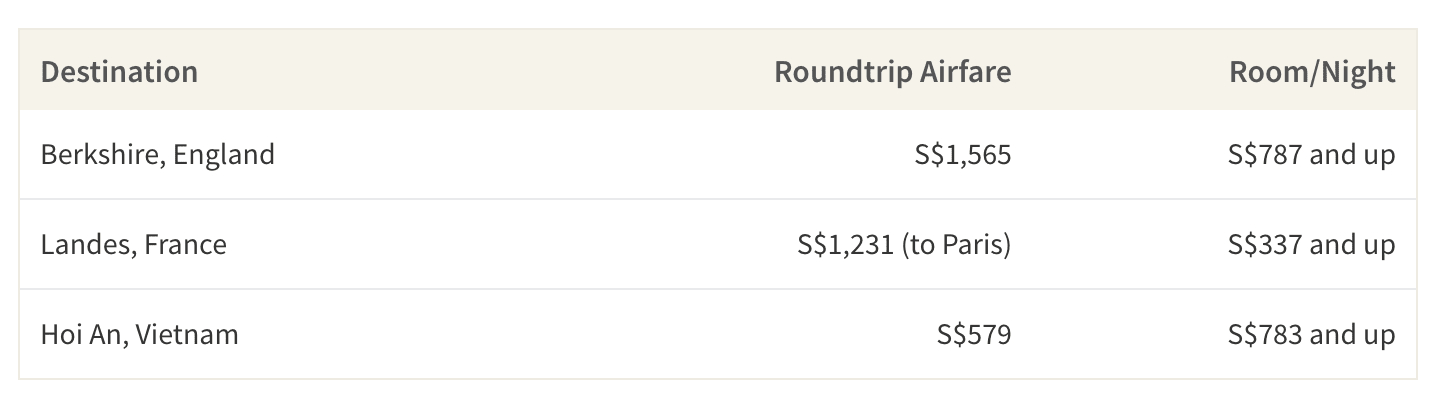Screen dimensions: 1438x406
Task: Click the S$1,565 airfare value
Action: 963,154
